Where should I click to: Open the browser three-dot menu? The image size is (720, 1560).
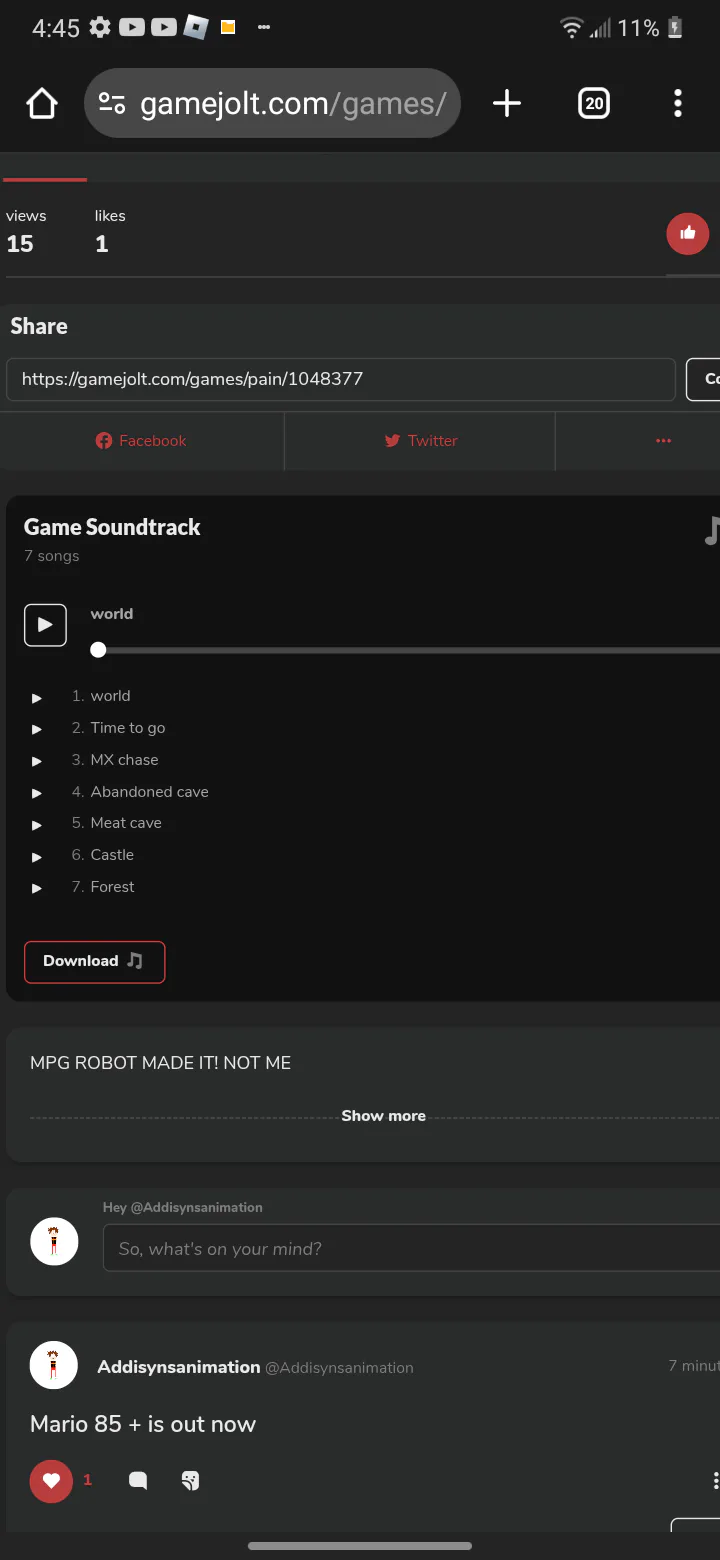click(x=678, y=103)
